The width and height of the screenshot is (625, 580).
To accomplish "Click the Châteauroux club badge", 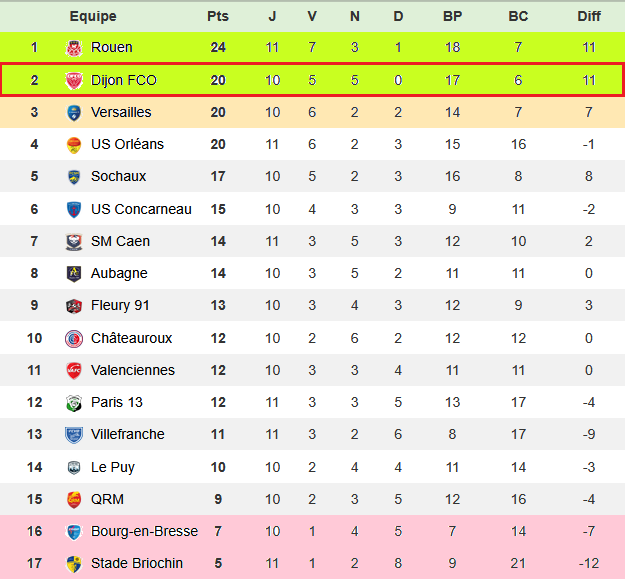I will pos(73,338).
